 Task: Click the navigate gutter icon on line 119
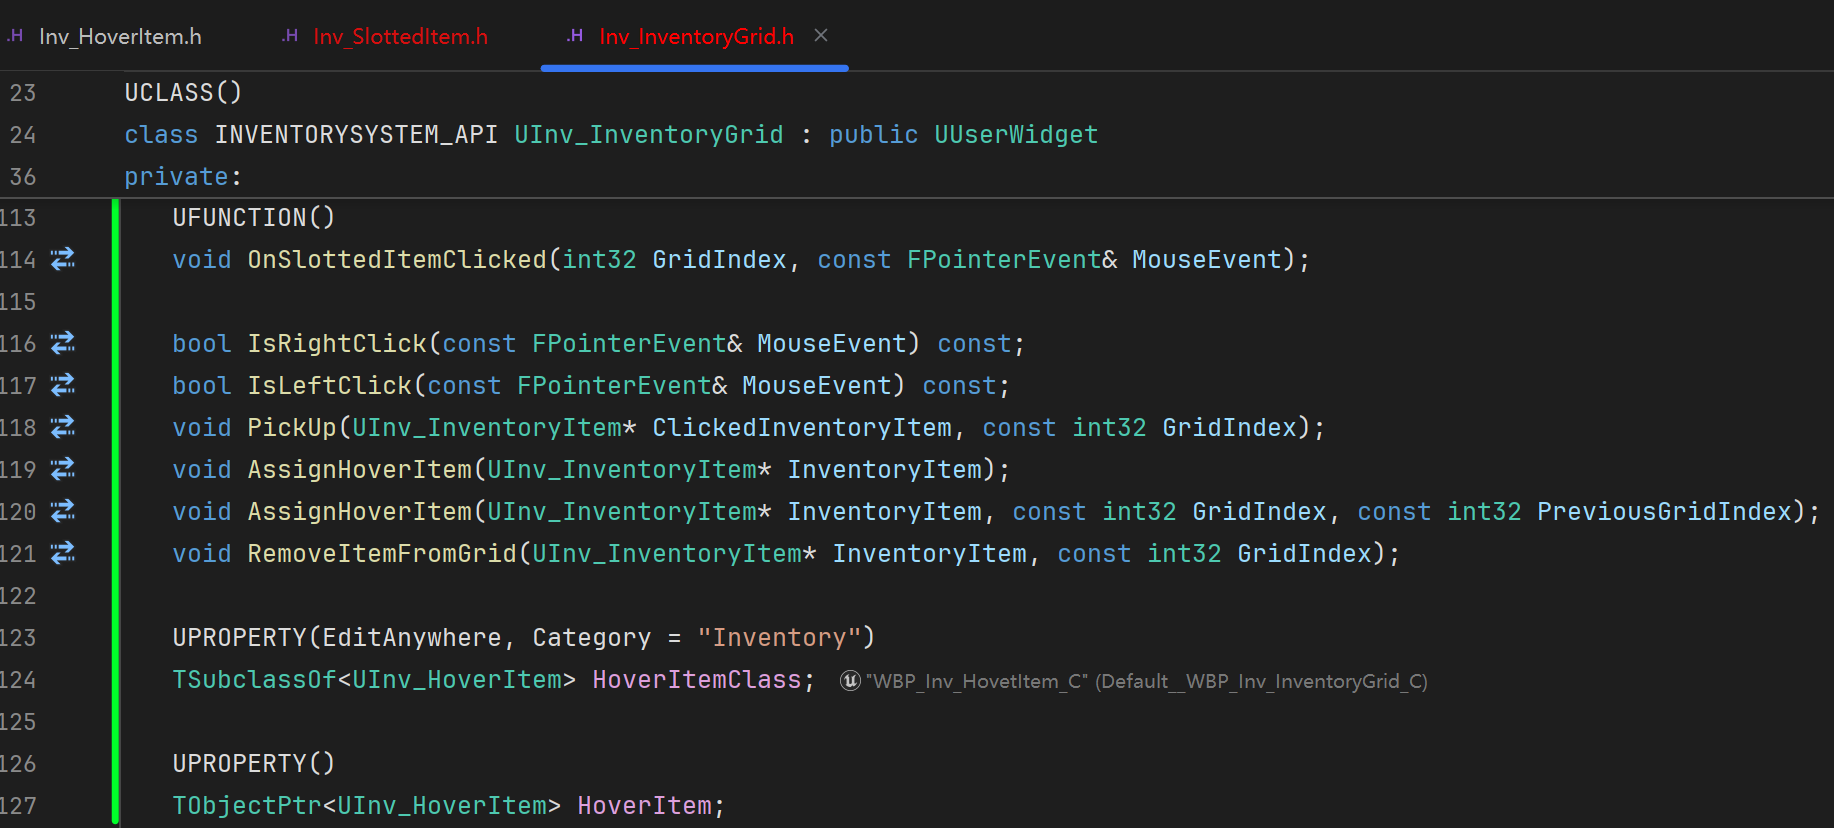[63, 470]
